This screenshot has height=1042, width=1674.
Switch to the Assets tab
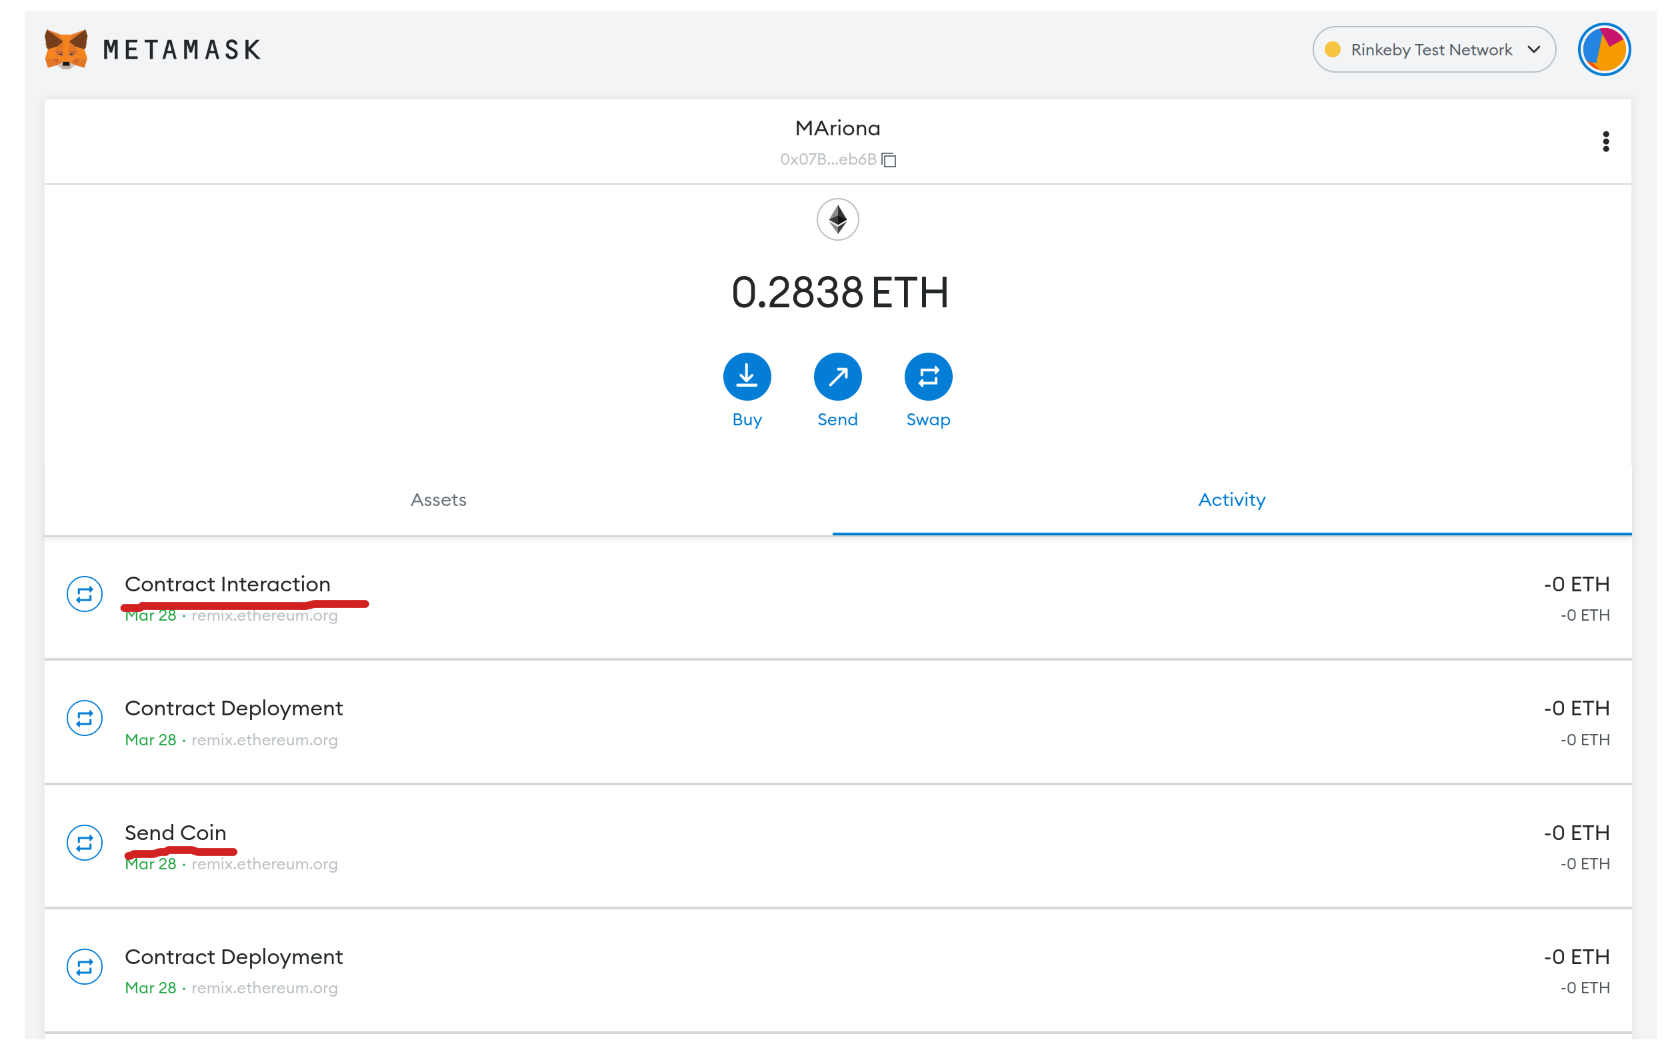[438, 499]
